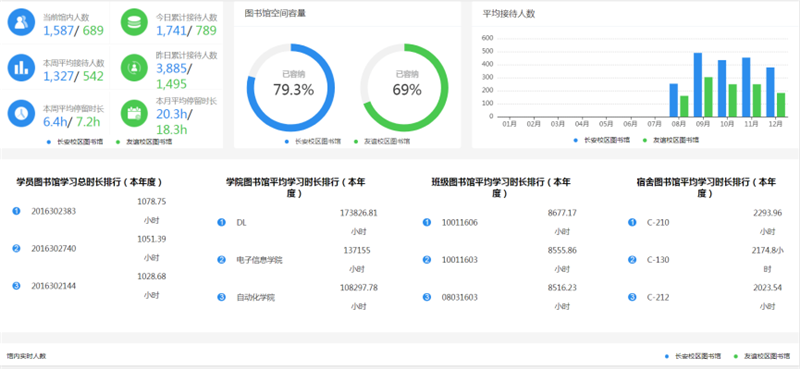800x369 pixels.
Task: Click rank 2 badge beside 电子信息学院
Action: click(221, 260)
